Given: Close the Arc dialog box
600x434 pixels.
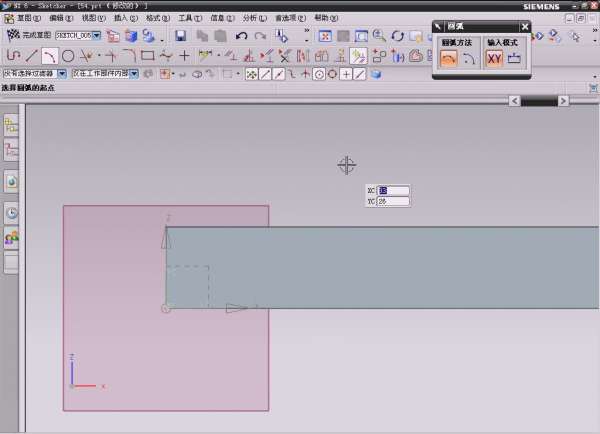Looking at the screenshot, I should (525, 27).
